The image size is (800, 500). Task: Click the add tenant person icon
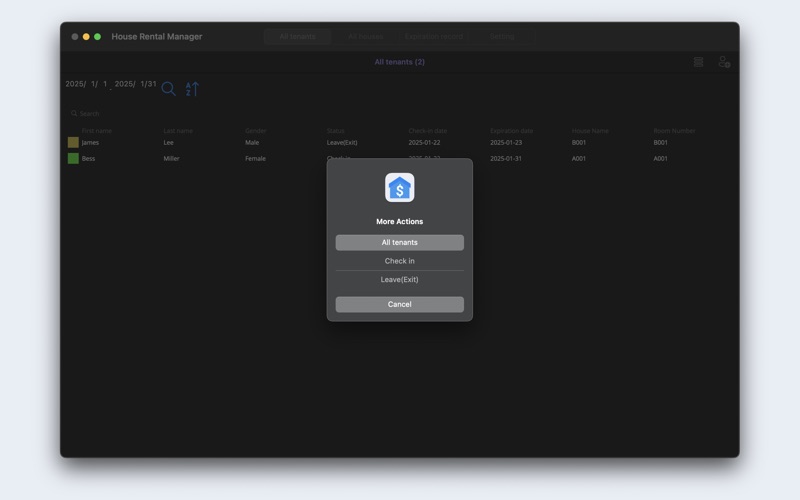(x=724, y=62)
